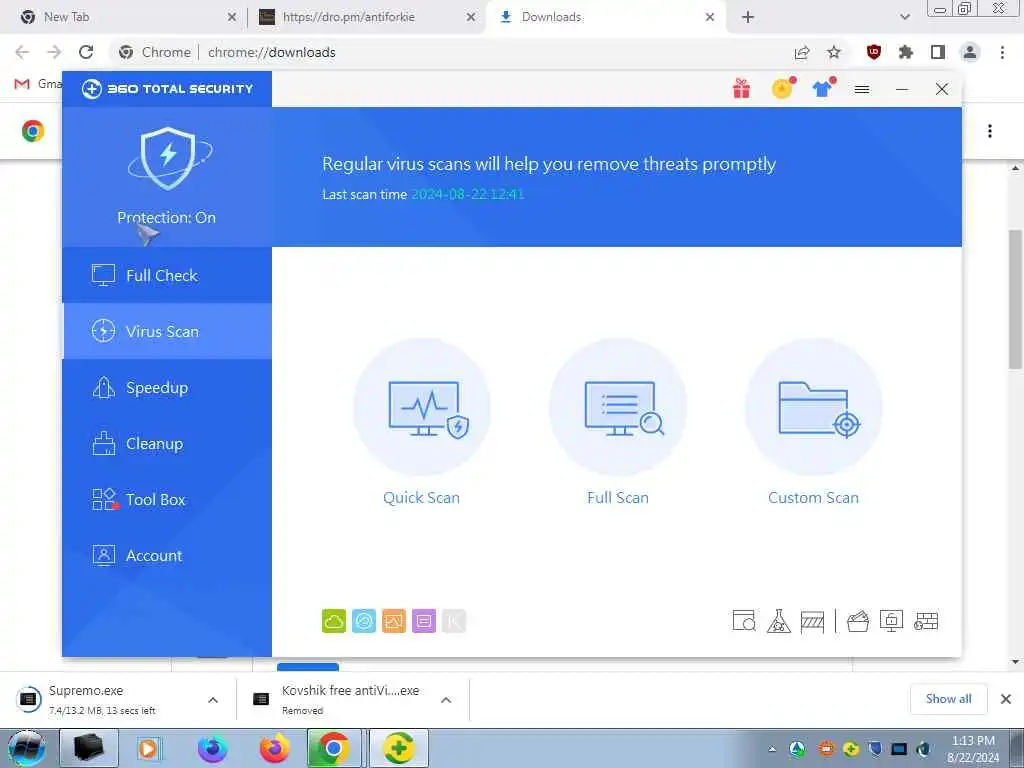Expand options for Supremo.exe download
Screen dimensions: 1024x768
[x=213, y=700]
